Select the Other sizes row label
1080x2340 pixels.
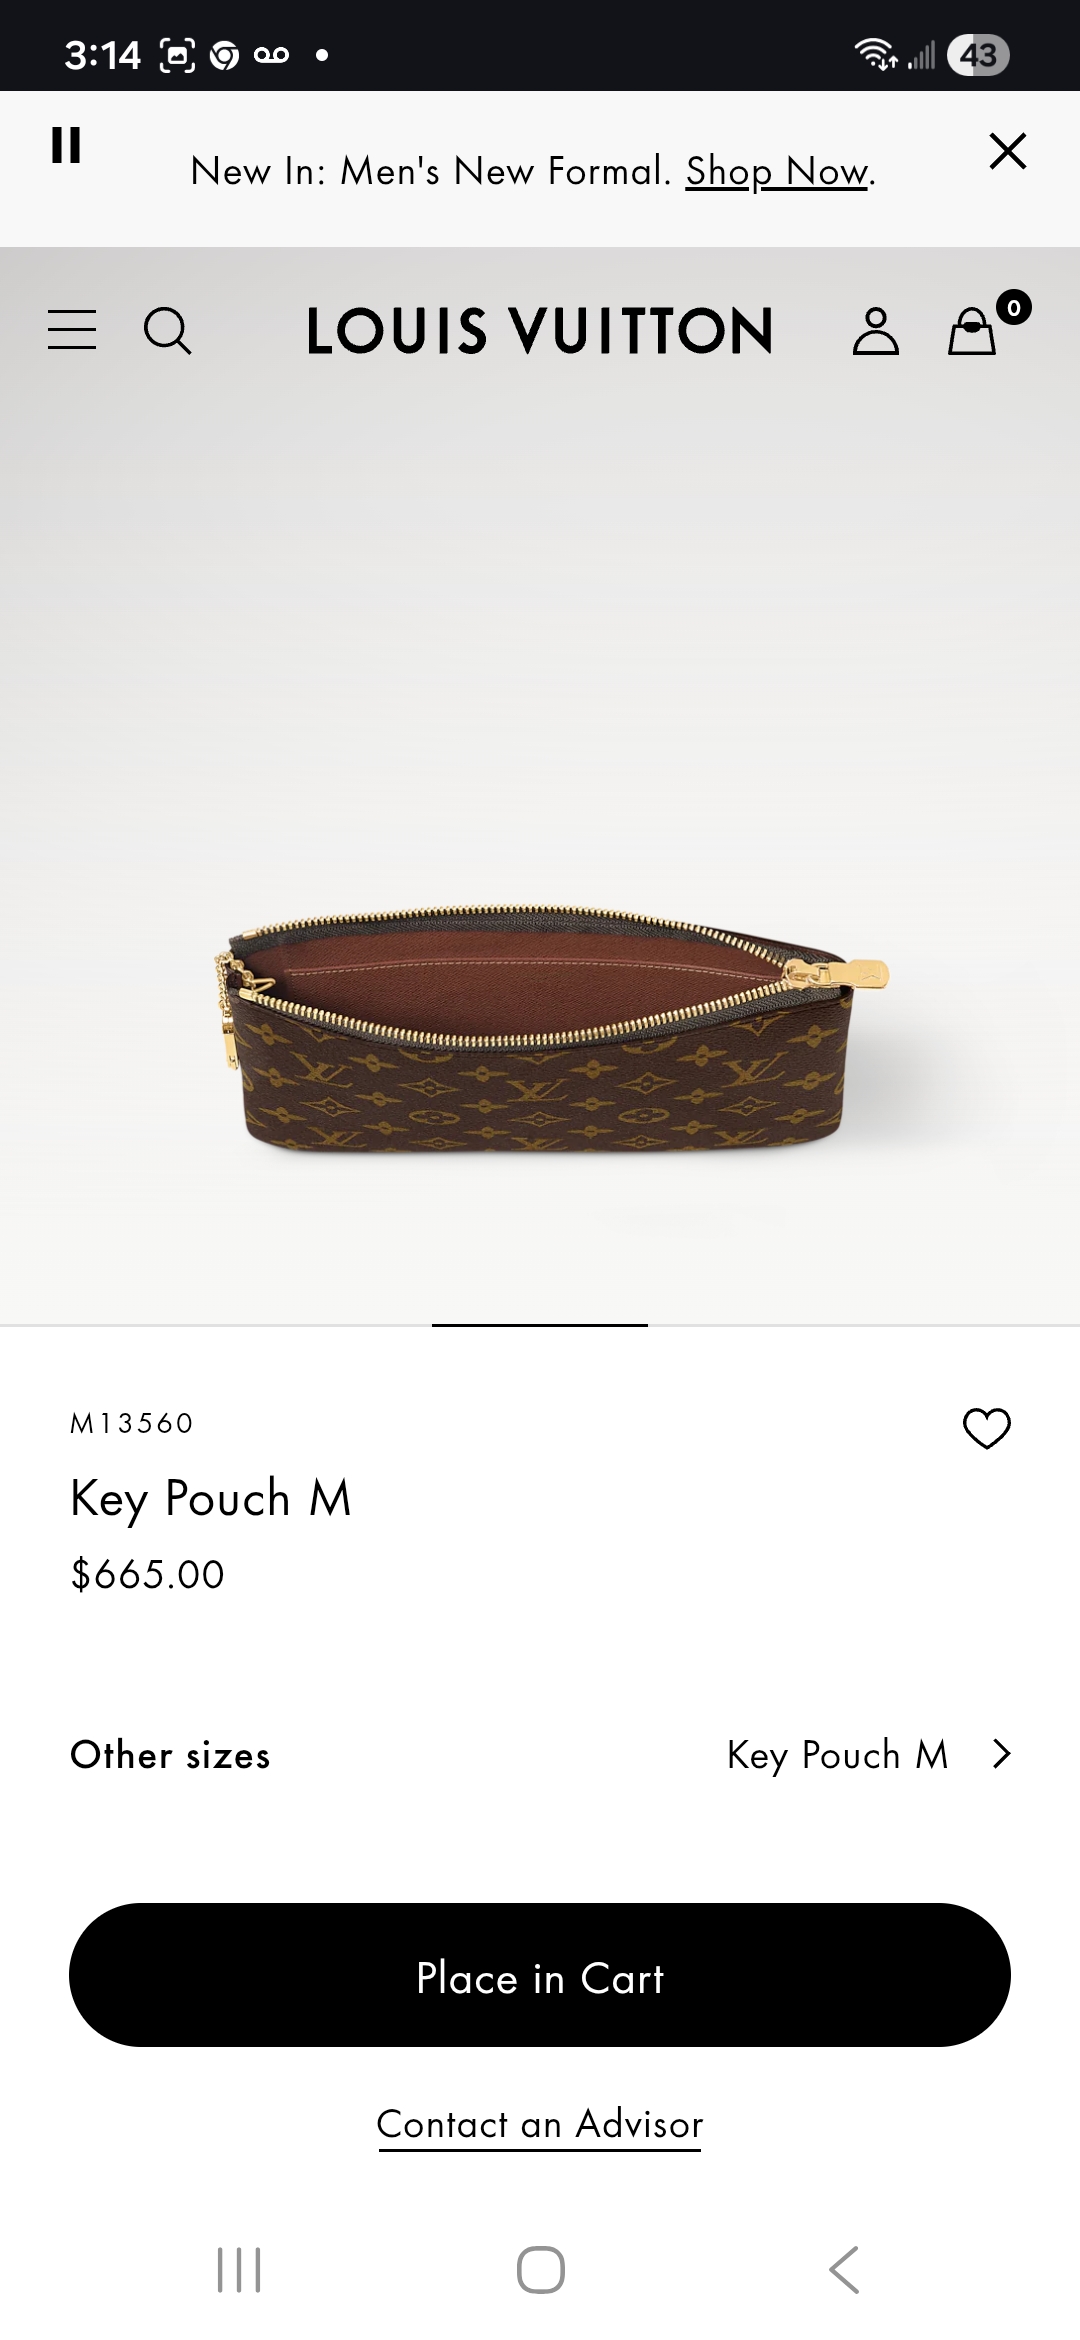click(x=170, y=1755)
